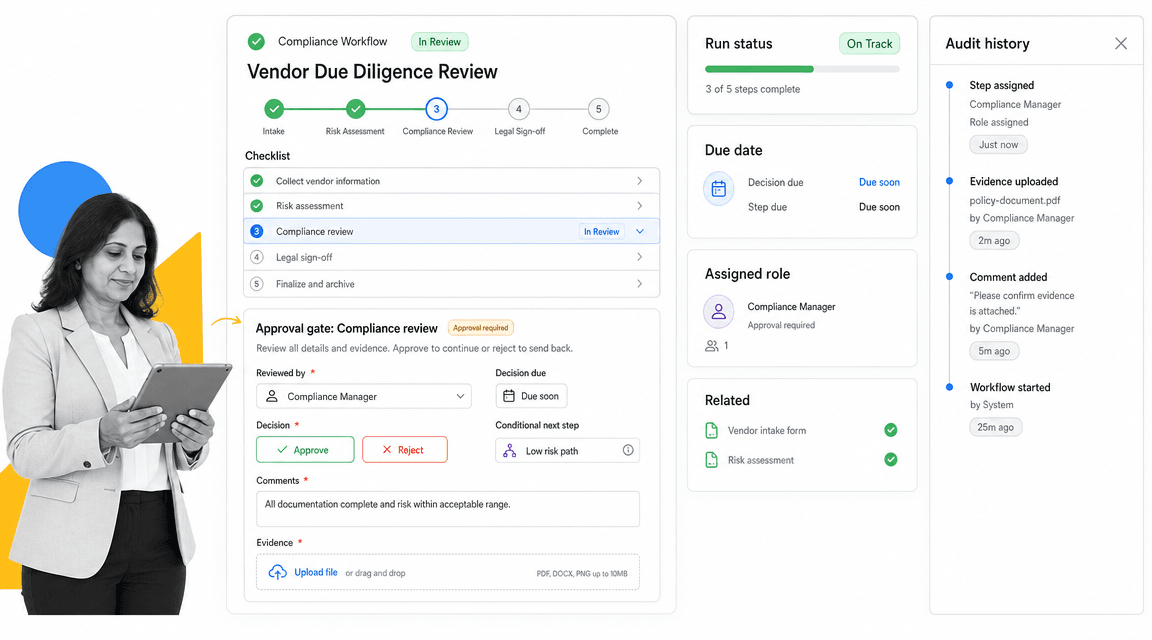This screenshot has width=1152, height=640.
Task: Click the Step assigned timeline dot
Action: click(x=949, y=85)
